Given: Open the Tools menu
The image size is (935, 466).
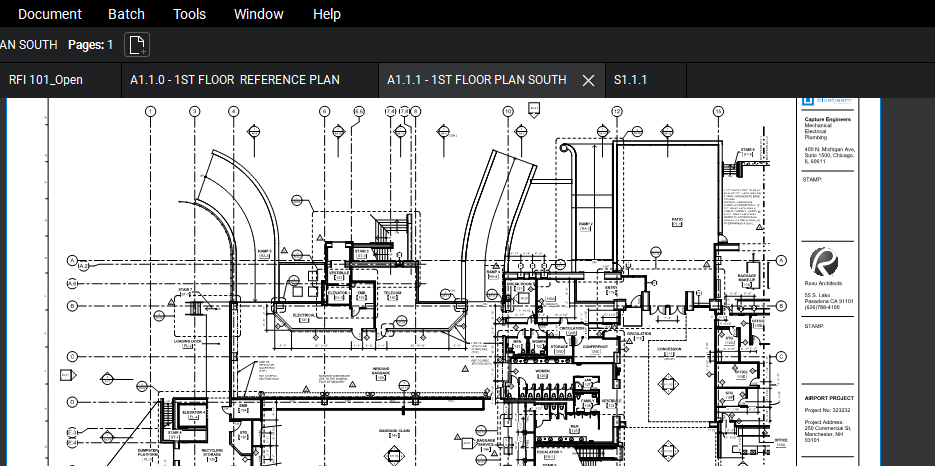Looking at the screenshot, I should coord(189,14).
